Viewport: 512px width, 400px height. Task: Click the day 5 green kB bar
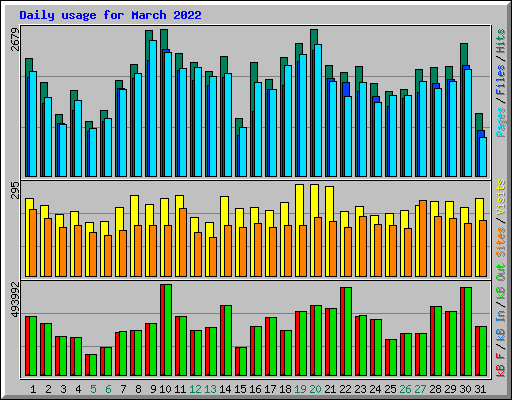pyautogui.click(x=93, y=365)
